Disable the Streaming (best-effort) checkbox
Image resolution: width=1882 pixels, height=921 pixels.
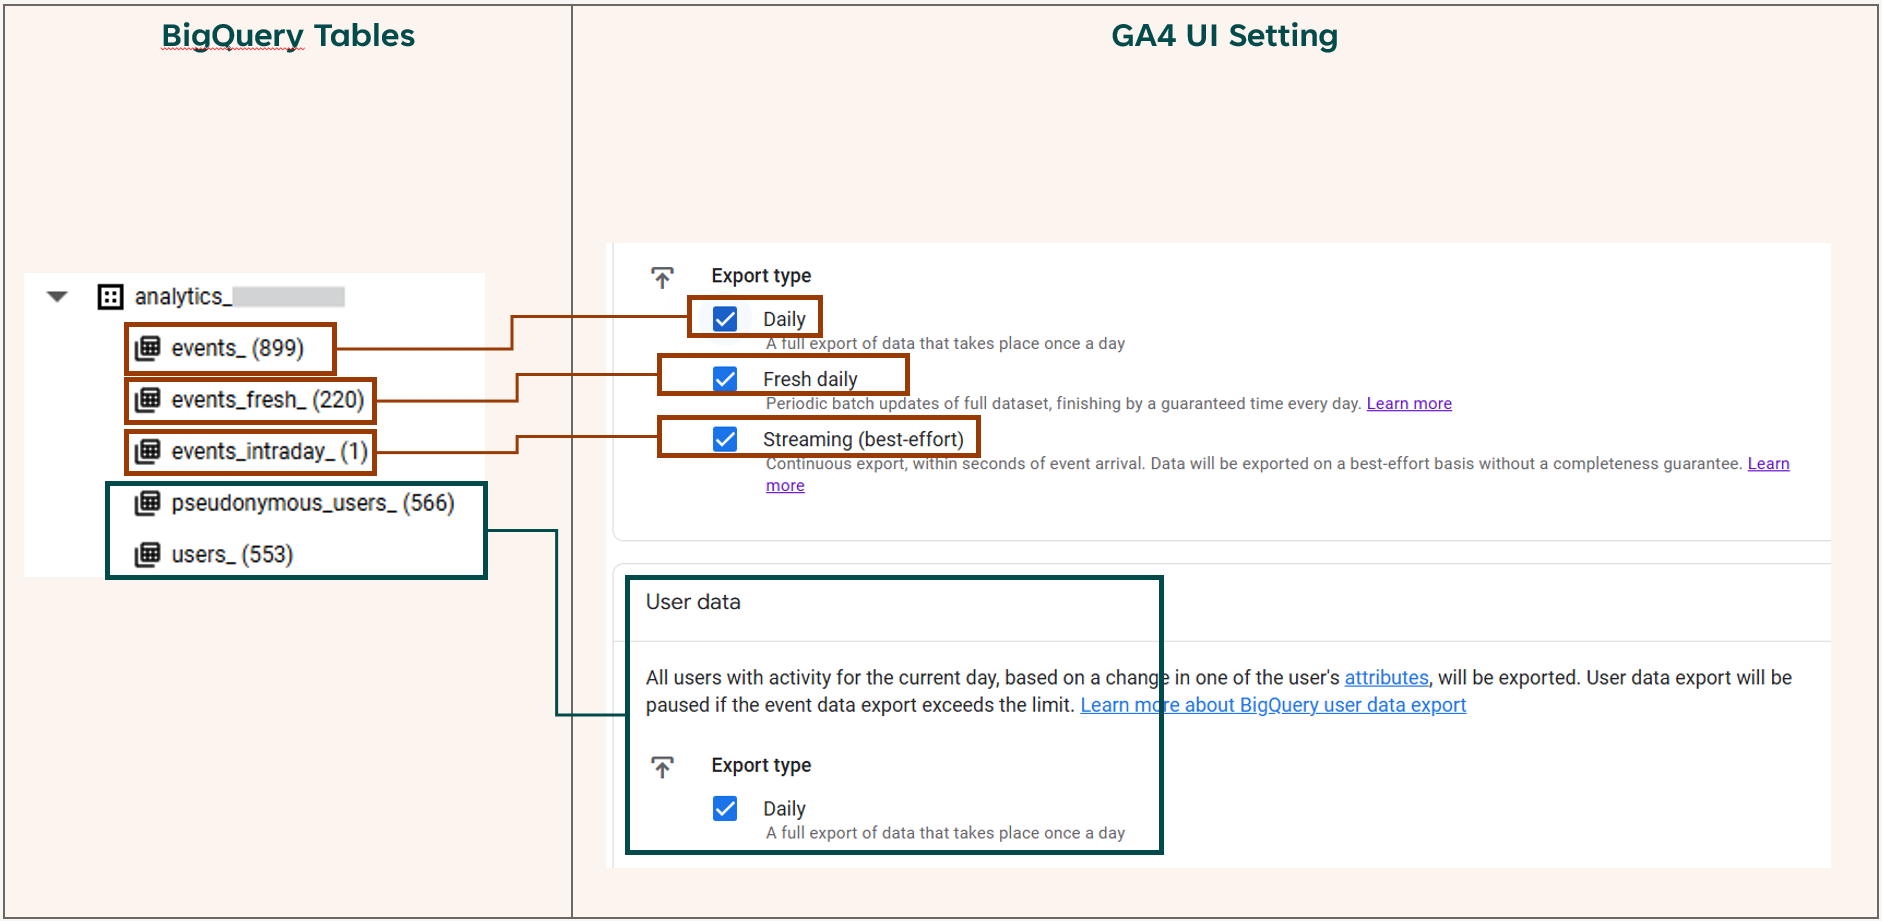click(x=725, y=439)
